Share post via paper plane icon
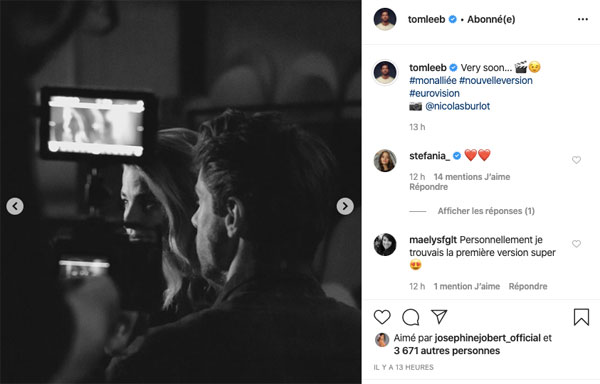This screenshot has width=600, height=384. [439, 316]
